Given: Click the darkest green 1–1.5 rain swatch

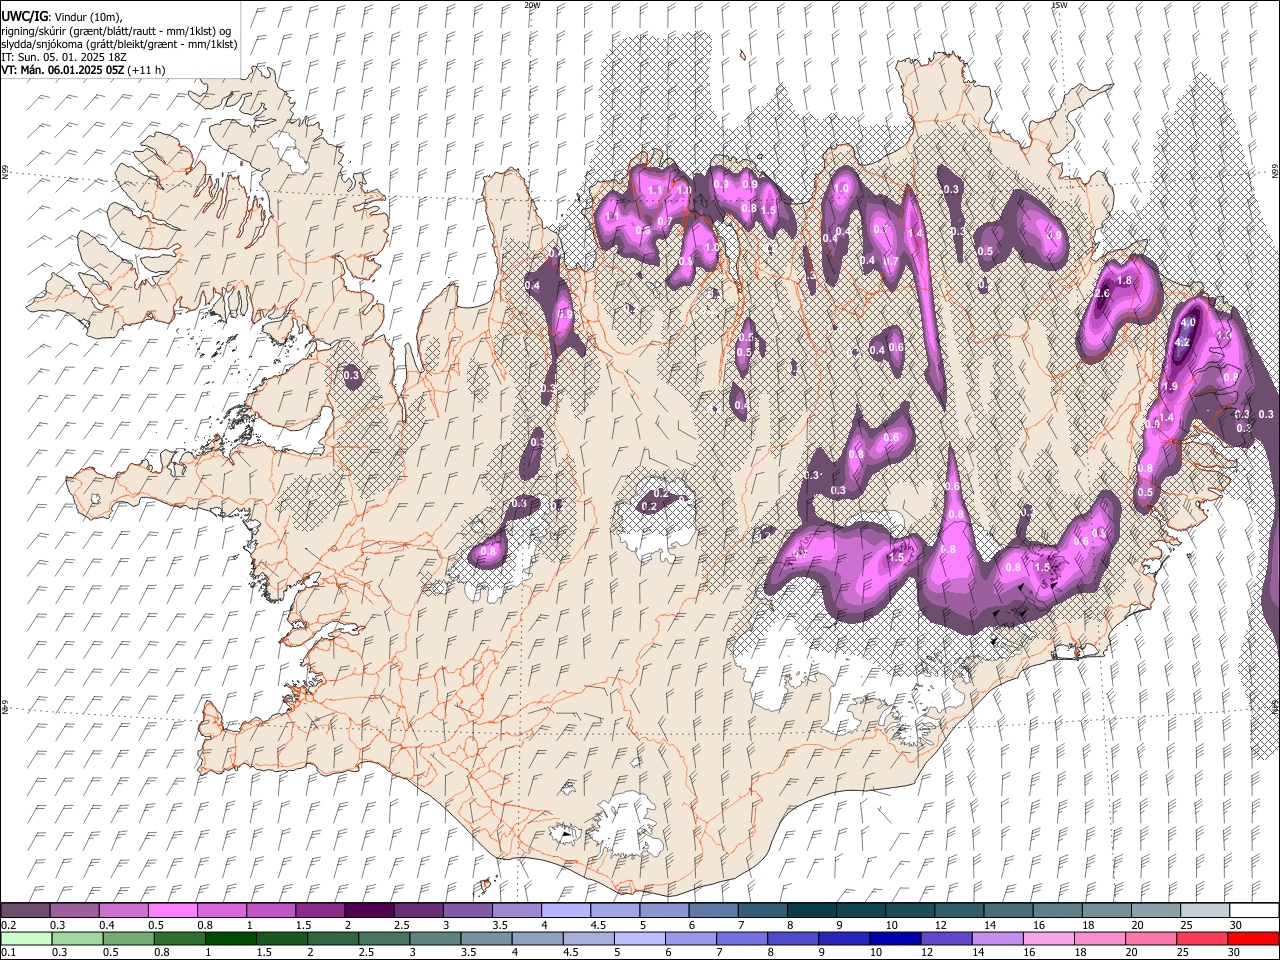Looking at the screenshot, I should [x=231, y=938].
